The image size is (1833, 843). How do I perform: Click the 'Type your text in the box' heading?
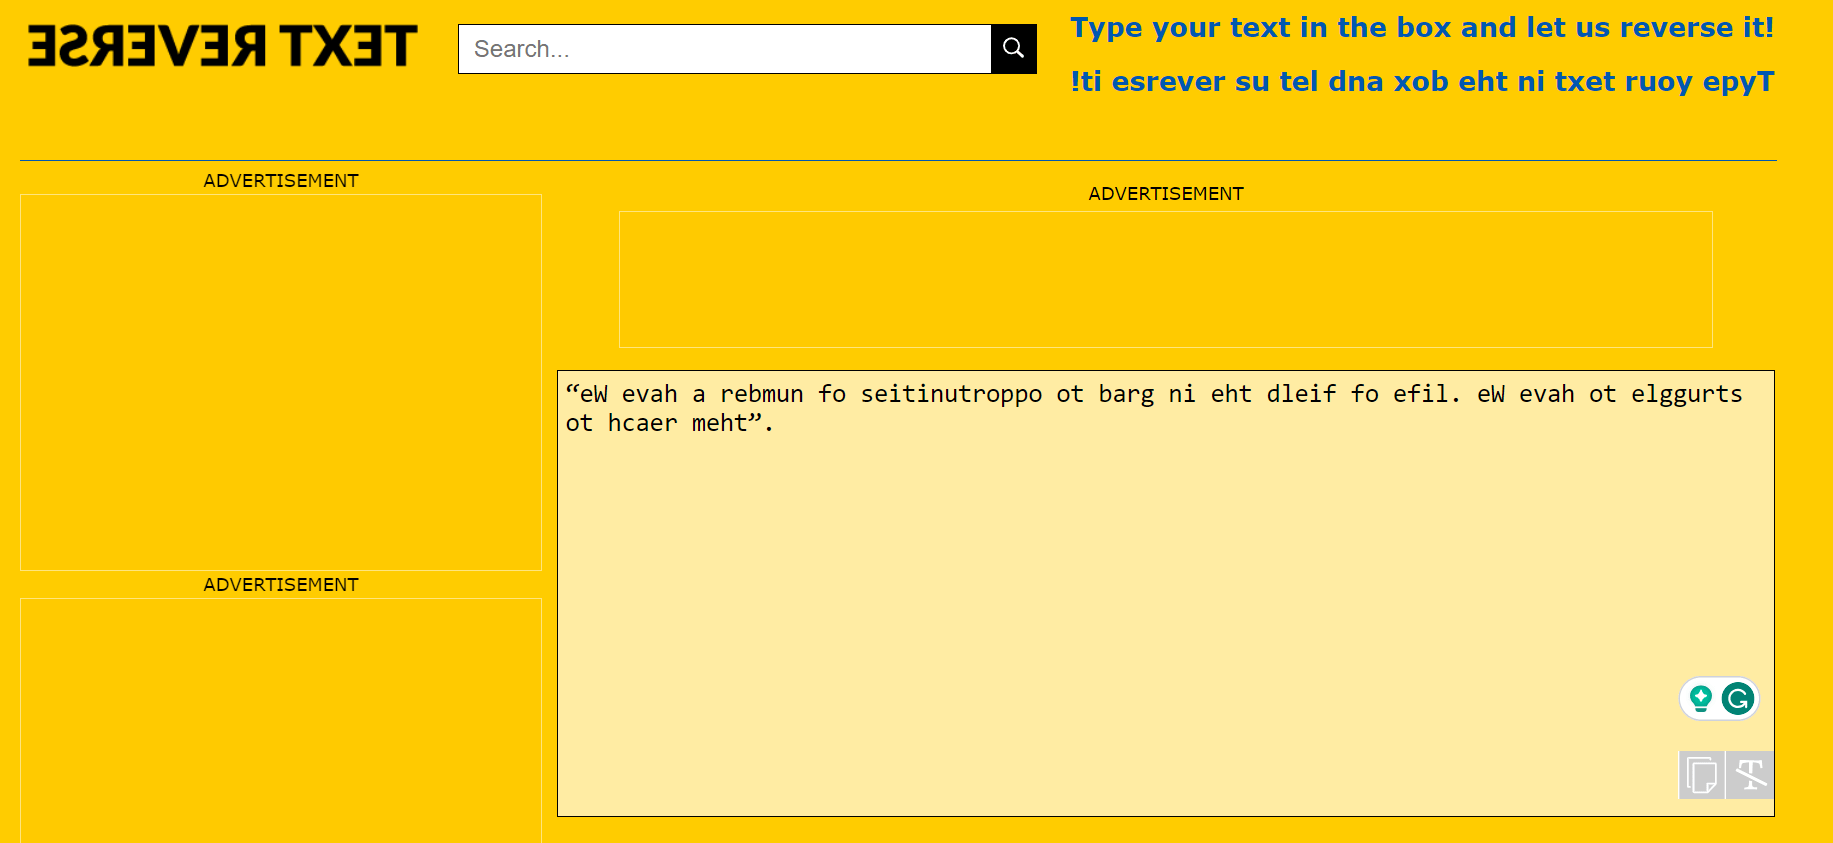(1421, 28)
